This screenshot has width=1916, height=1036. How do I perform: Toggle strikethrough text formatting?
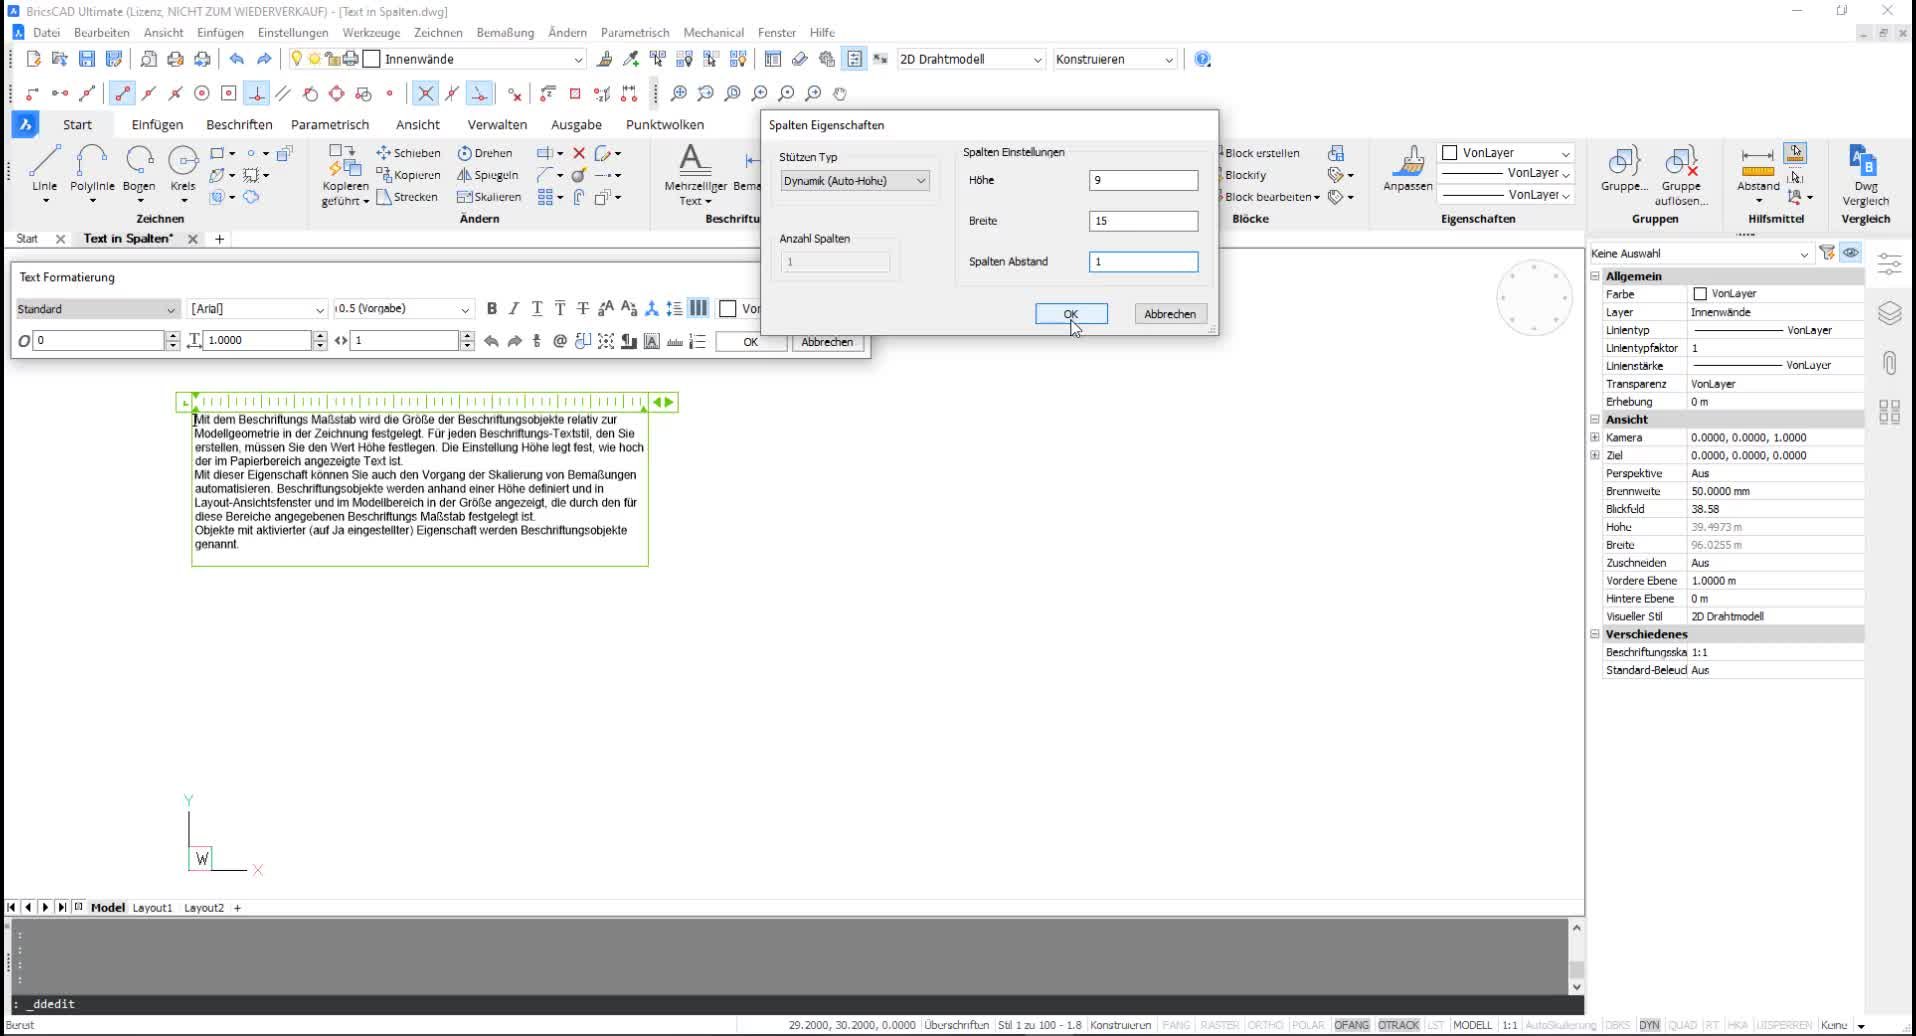[x=583, y=309]
